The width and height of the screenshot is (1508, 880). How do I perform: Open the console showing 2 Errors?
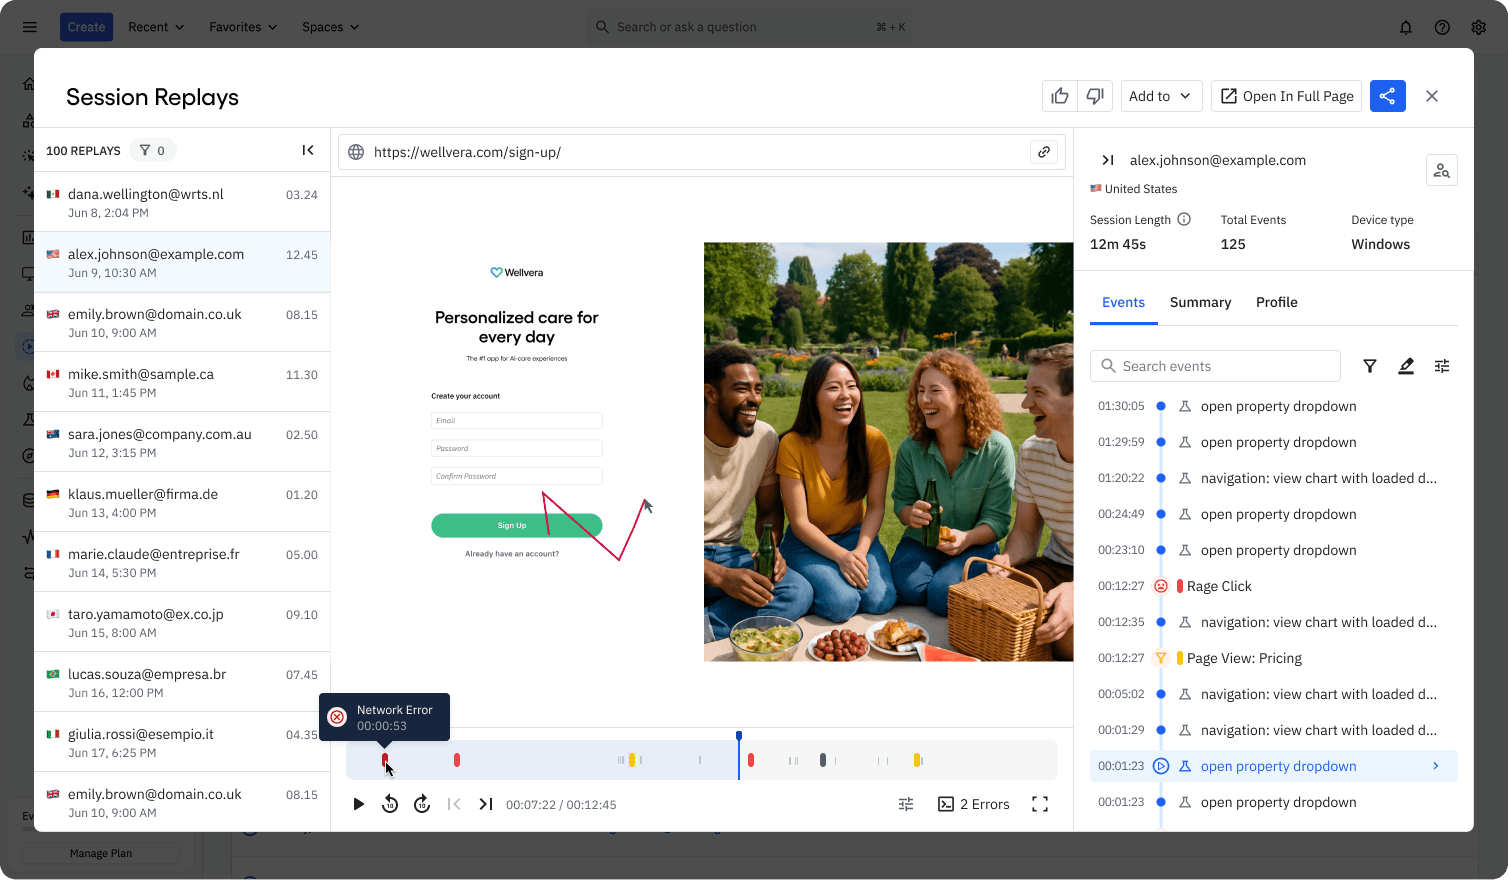point(973,803)
